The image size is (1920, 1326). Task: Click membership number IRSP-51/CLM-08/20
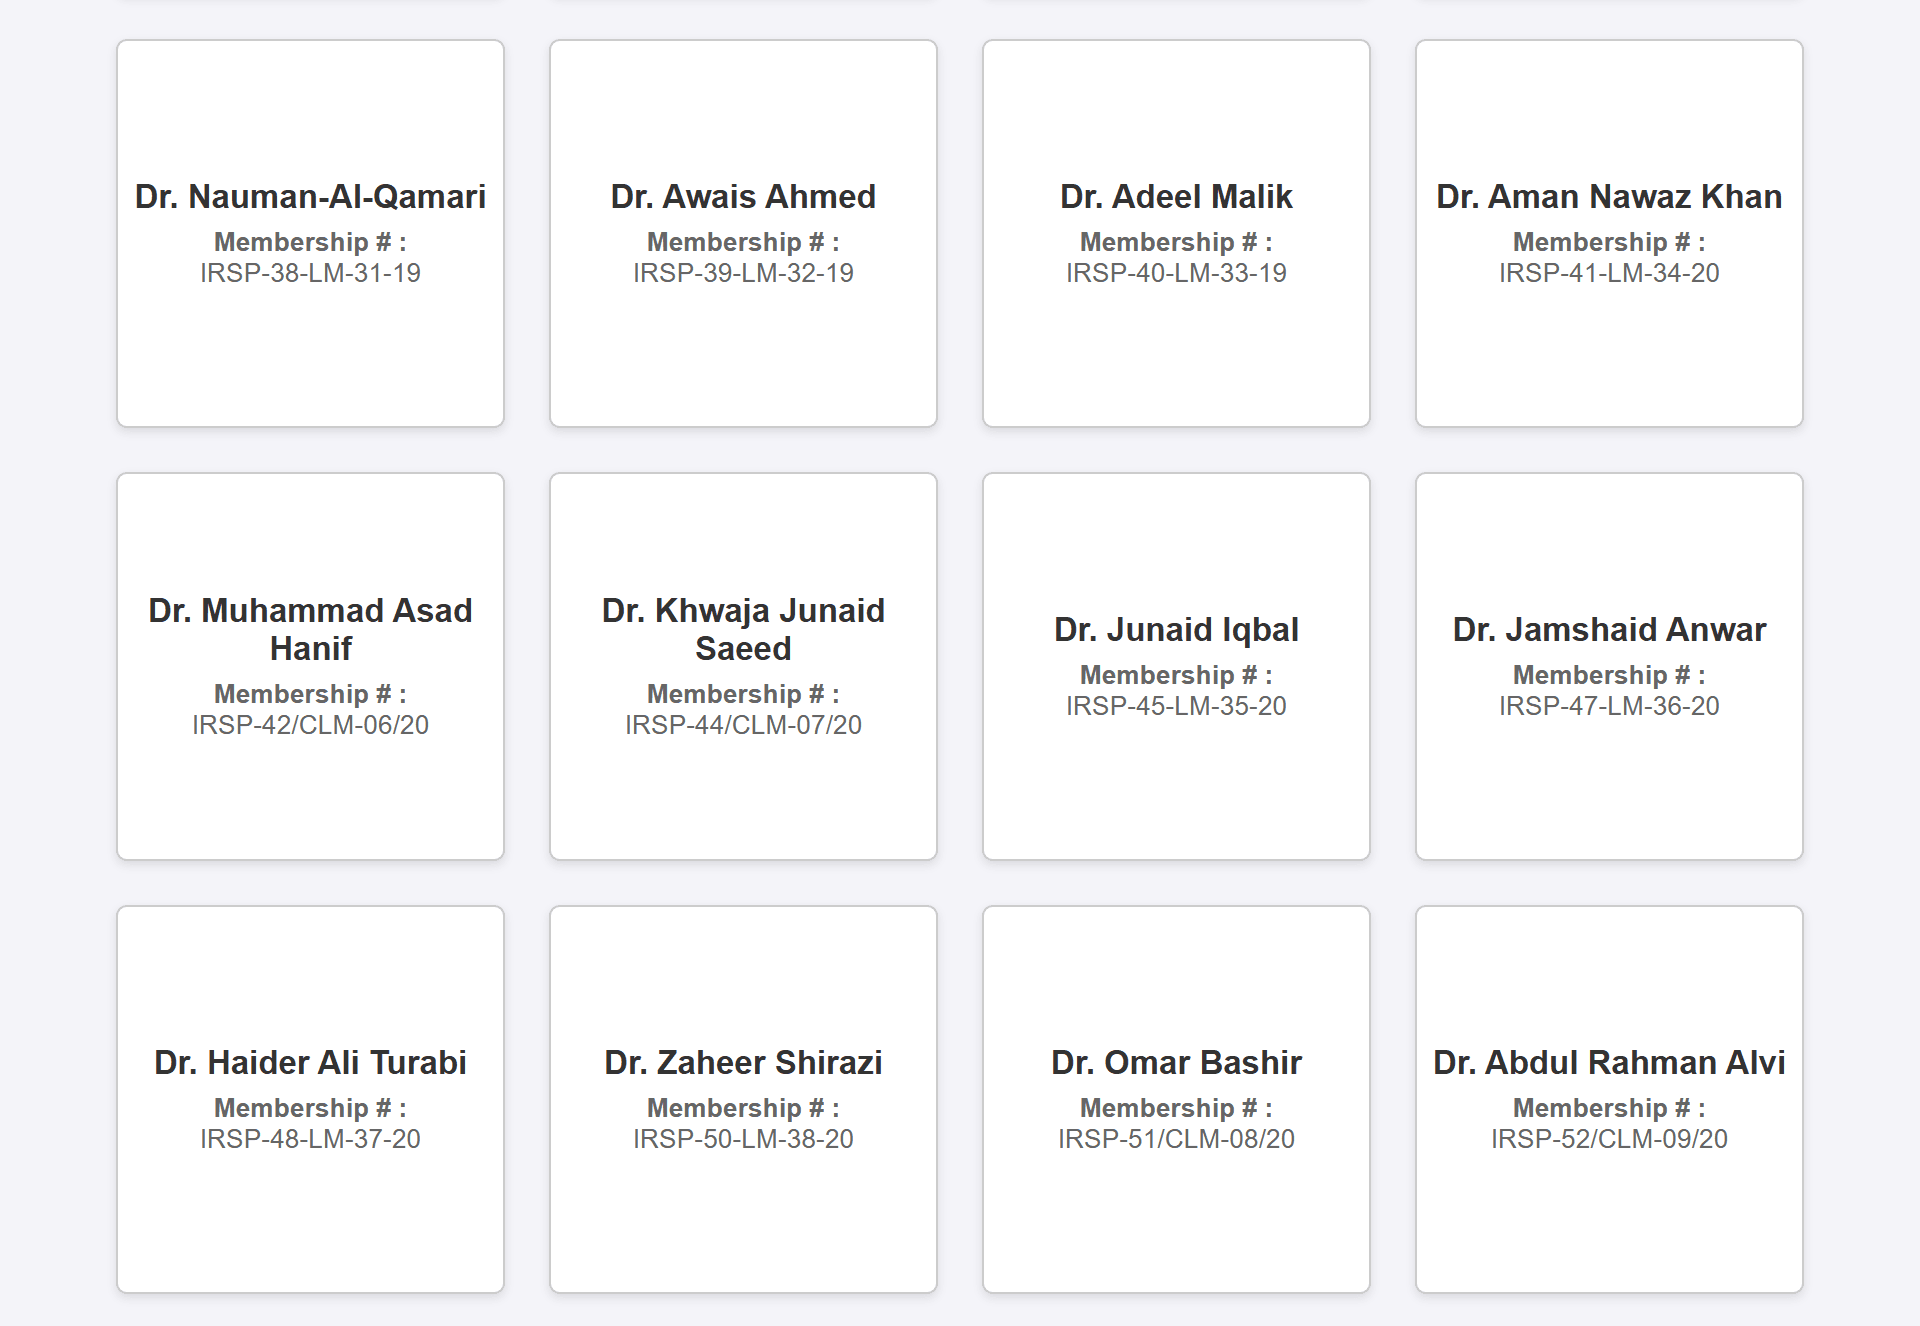click(1176, 1139)
